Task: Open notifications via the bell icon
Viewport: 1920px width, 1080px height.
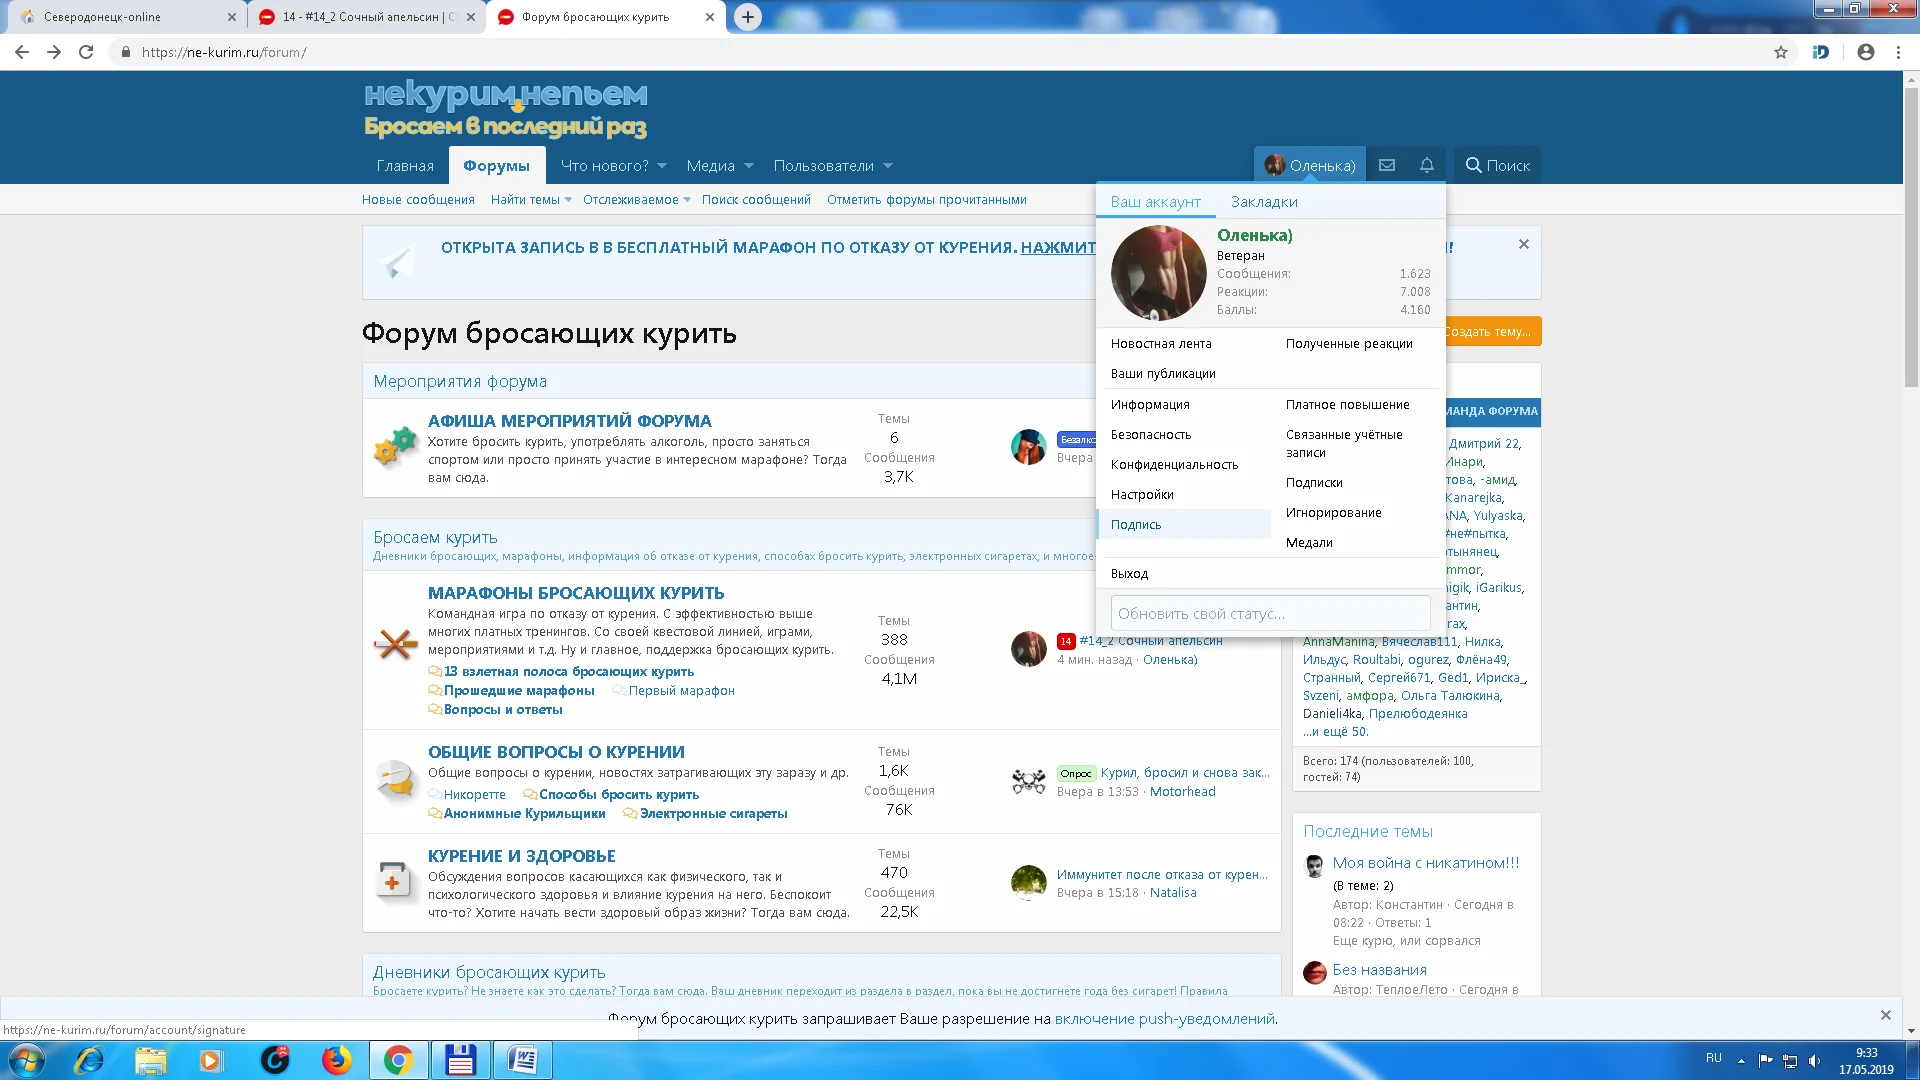Action: 1426,164
